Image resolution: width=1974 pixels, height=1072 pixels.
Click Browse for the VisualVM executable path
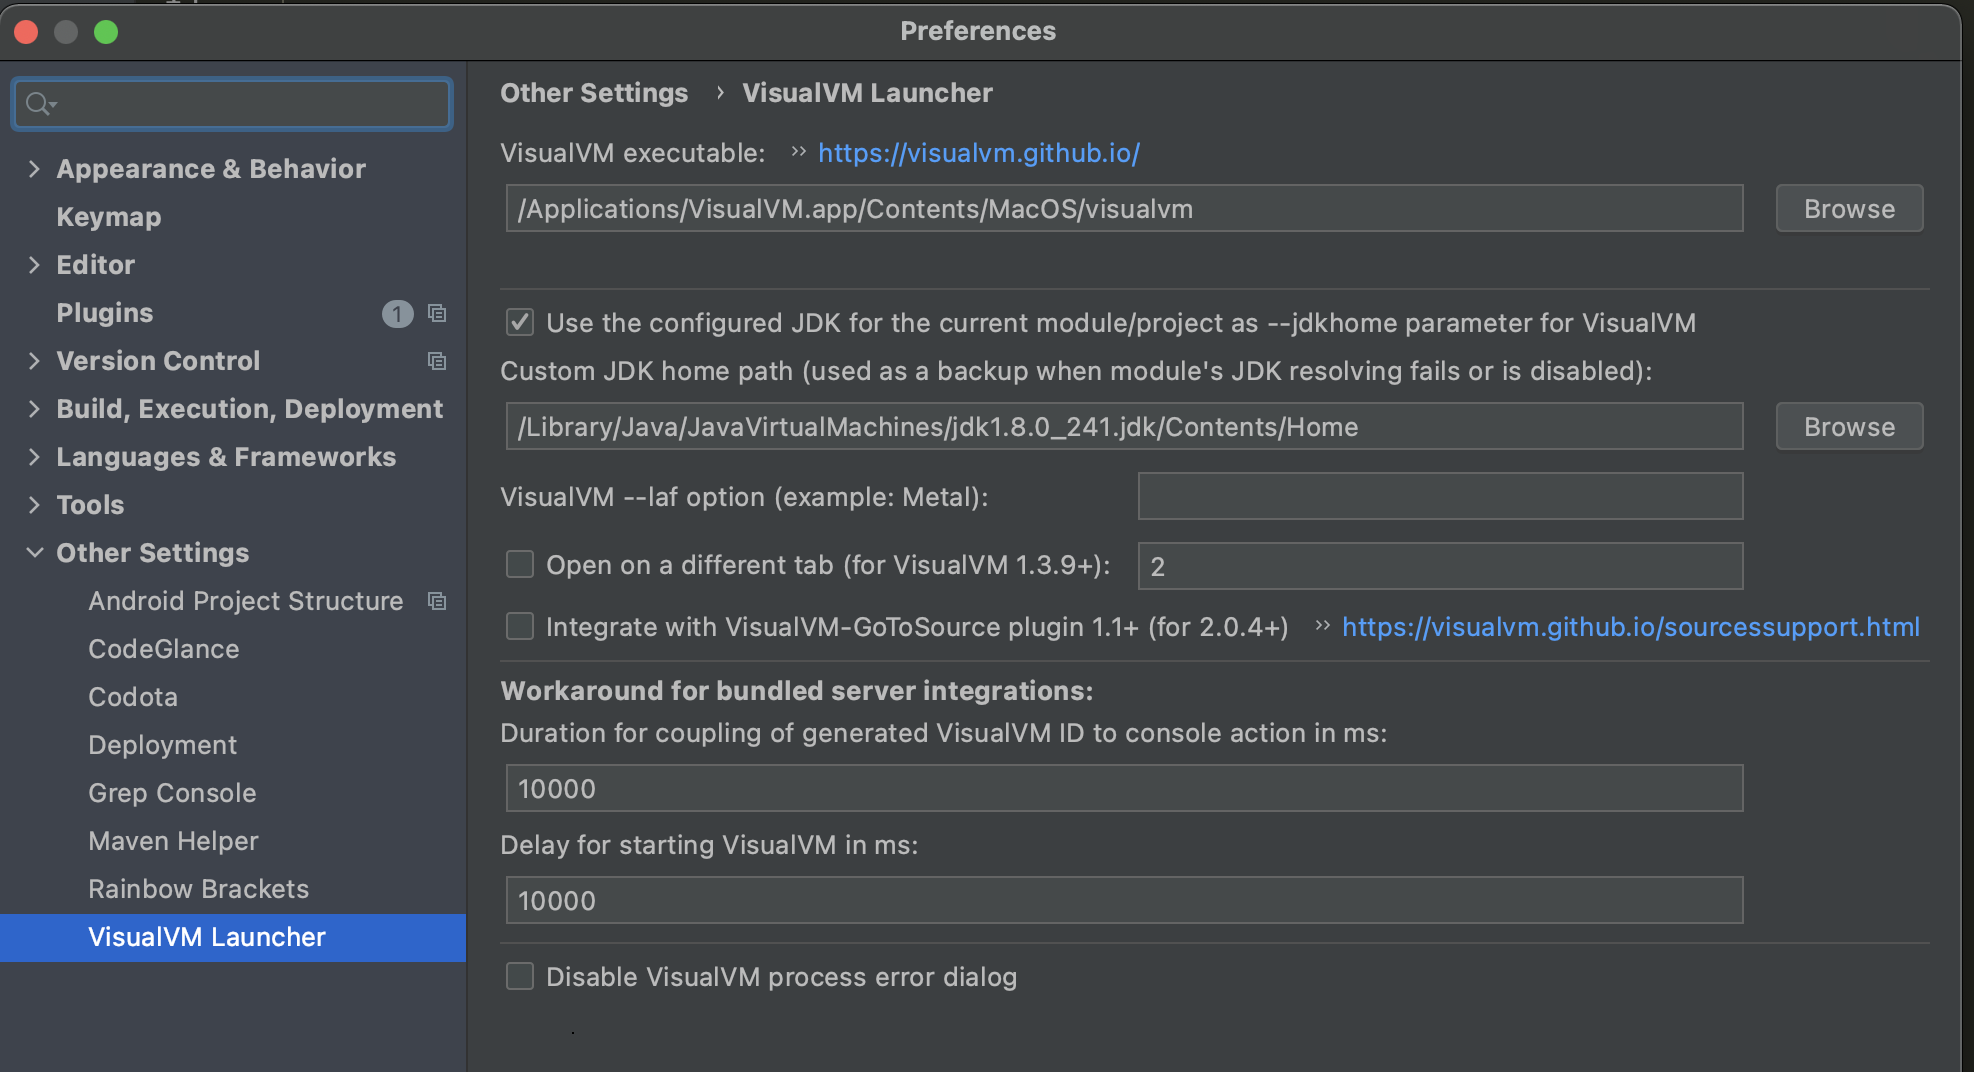click(x=1848, y=209)
